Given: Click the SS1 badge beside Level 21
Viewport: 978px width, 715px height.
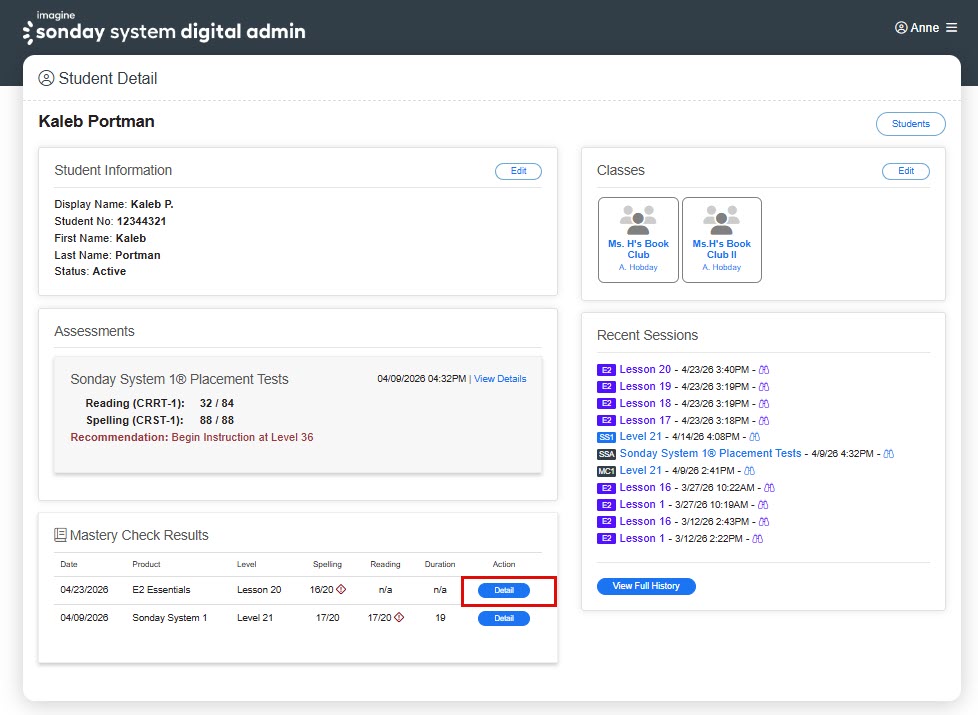Looking at the screenshot, I should [x=606, y=437].
